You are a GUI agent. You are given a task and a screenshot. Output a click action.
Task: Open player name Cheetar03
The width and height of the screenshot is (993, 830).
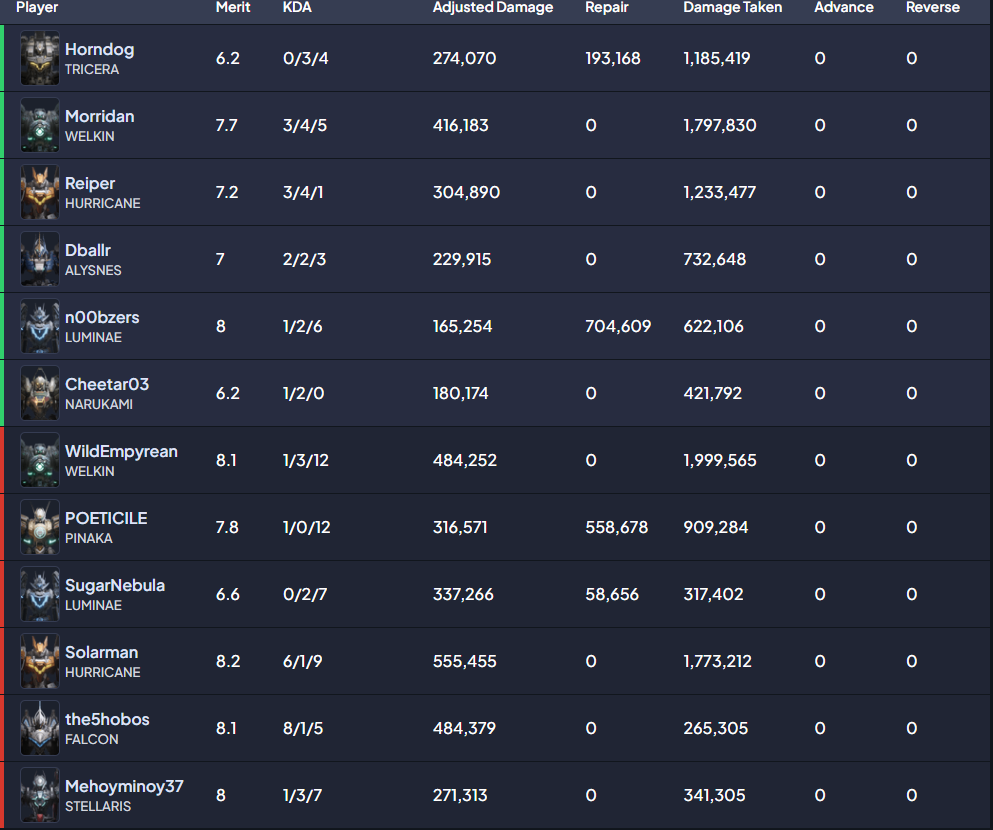click(x=107, y=385)
